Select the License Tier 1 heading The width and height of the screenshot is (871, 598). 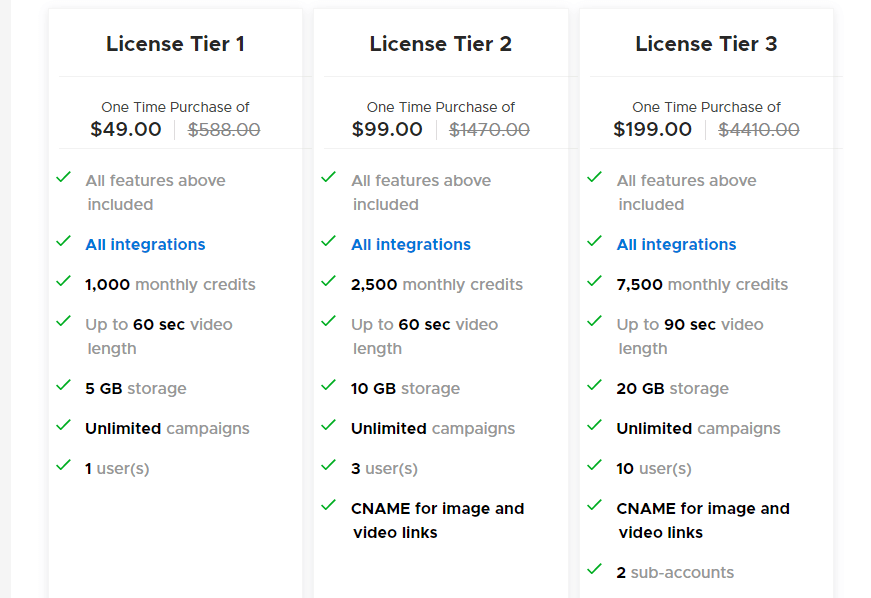point(175,44)
